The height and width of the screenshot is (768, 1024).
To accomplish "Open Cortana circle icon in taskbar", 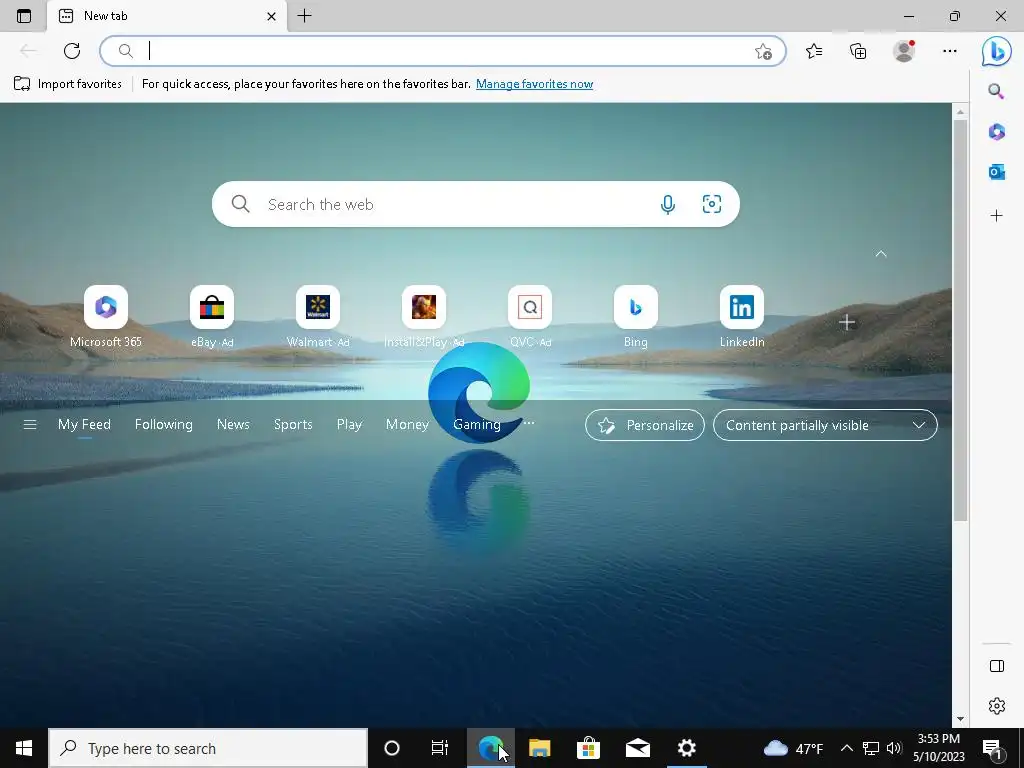I will [x=392, y=748].
